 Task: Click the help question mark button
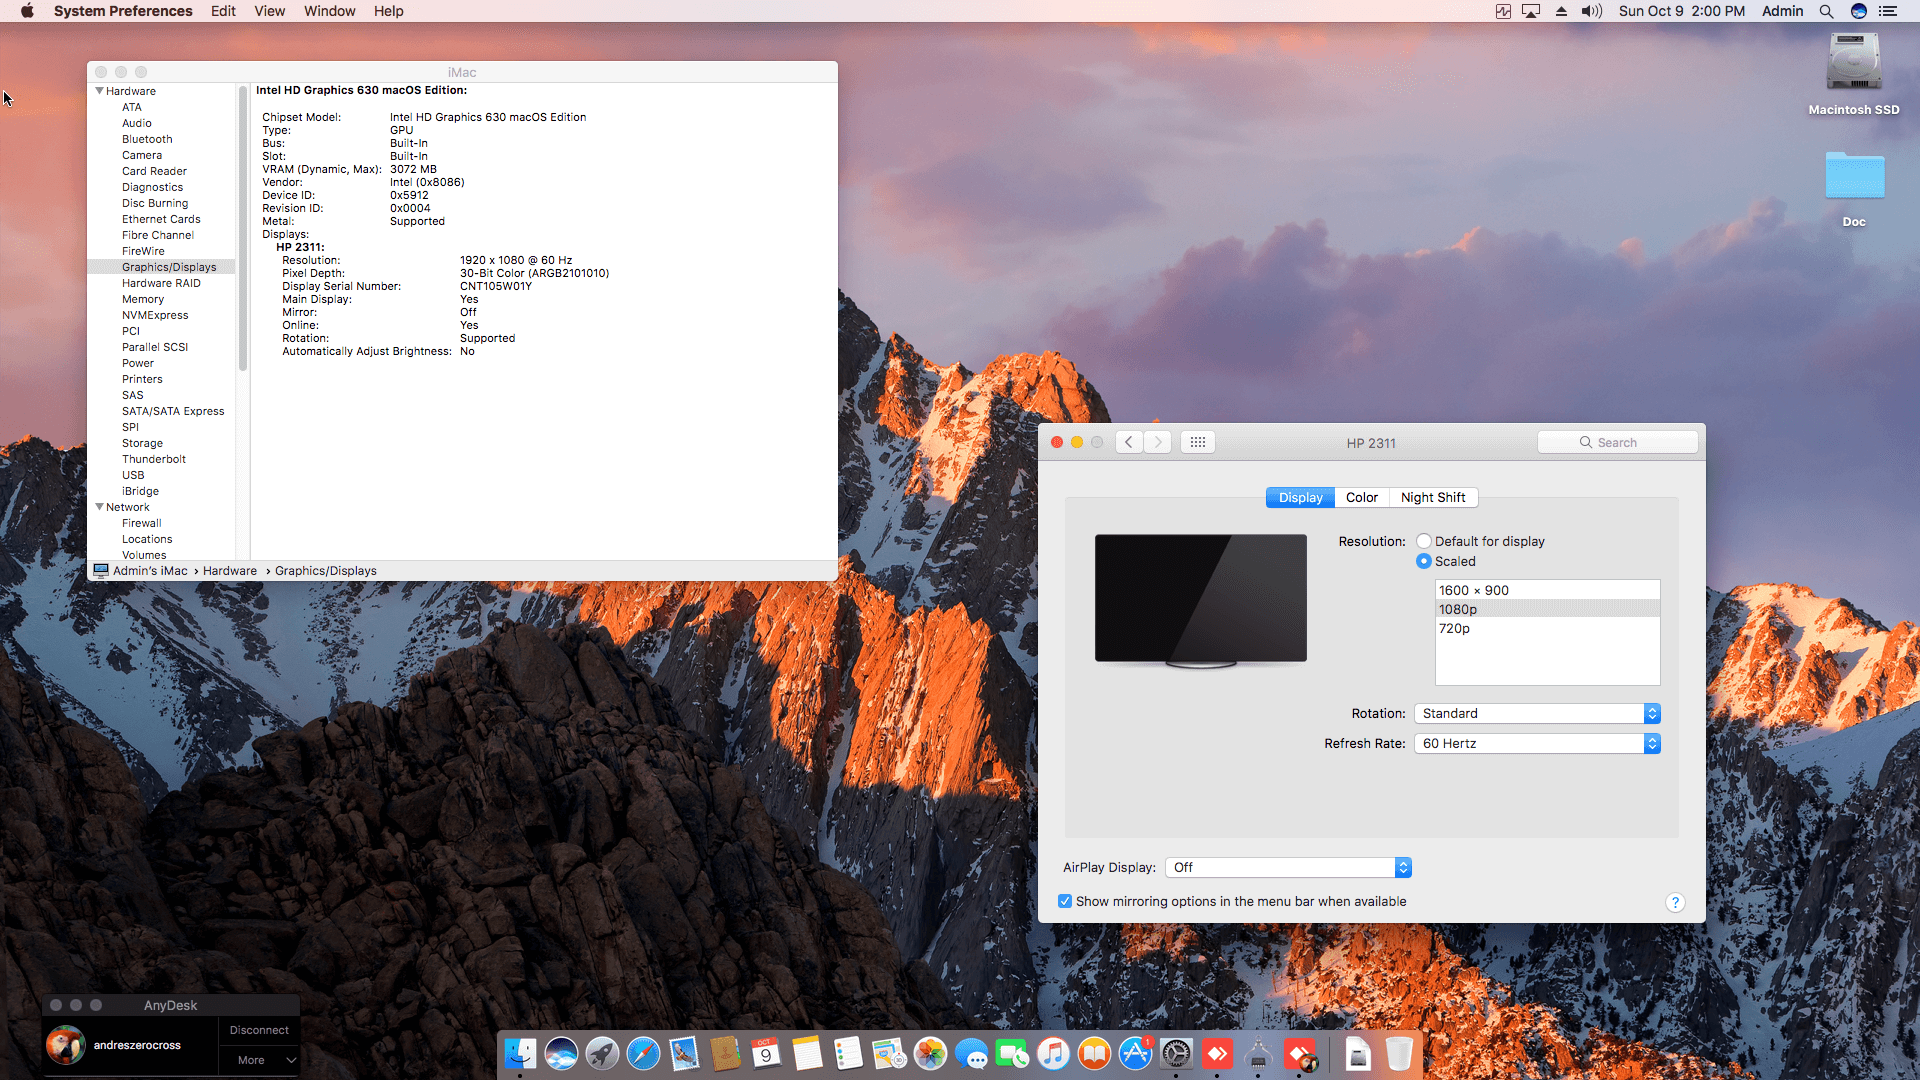[1675, 902]
